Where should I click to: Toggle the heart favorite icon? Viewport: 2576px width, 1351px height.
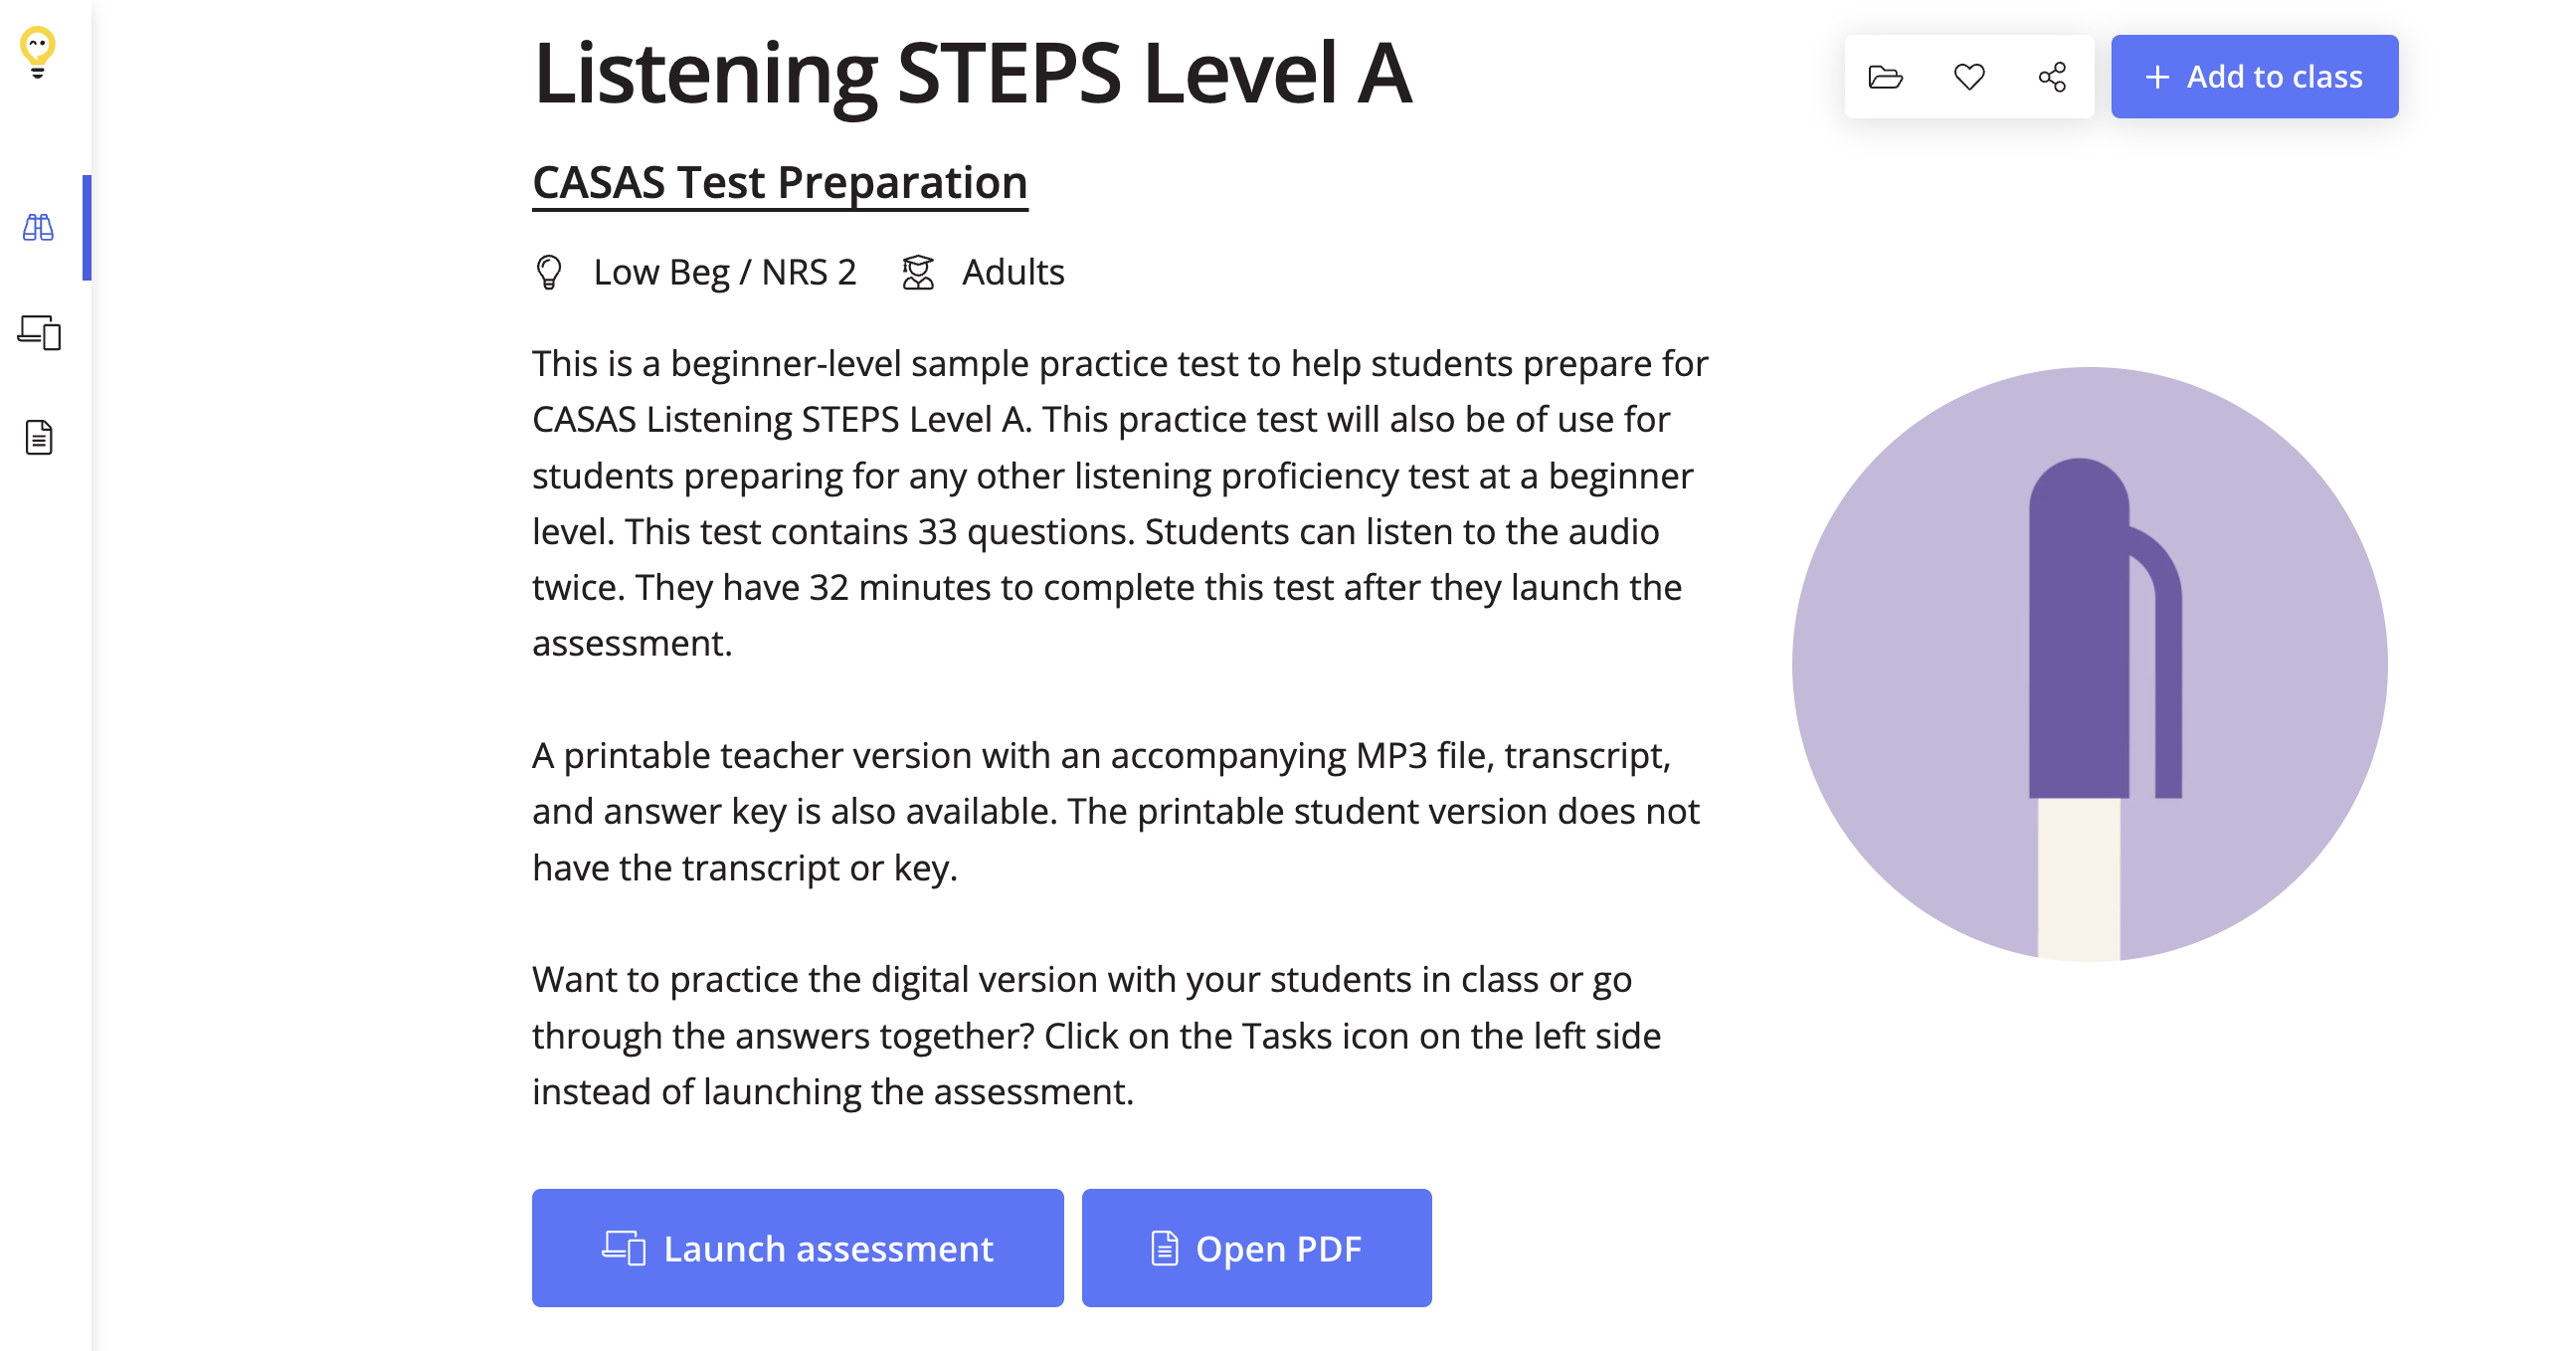point(1969,77)
